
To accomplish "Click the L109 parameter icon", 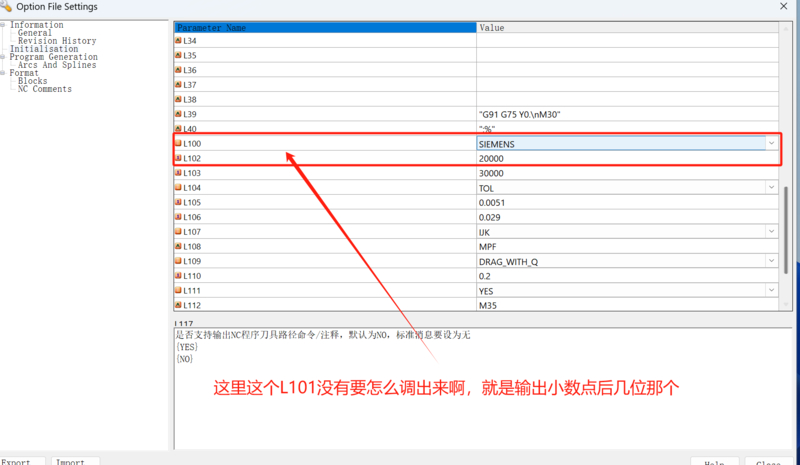I will click(178, 261).
